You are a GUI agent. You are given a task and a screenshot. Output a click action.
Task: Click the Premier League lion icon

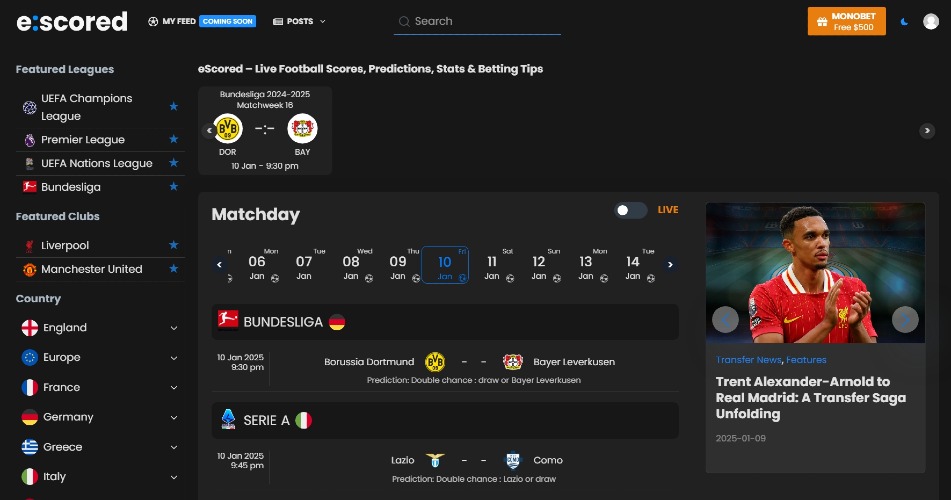tap(29, 140)
